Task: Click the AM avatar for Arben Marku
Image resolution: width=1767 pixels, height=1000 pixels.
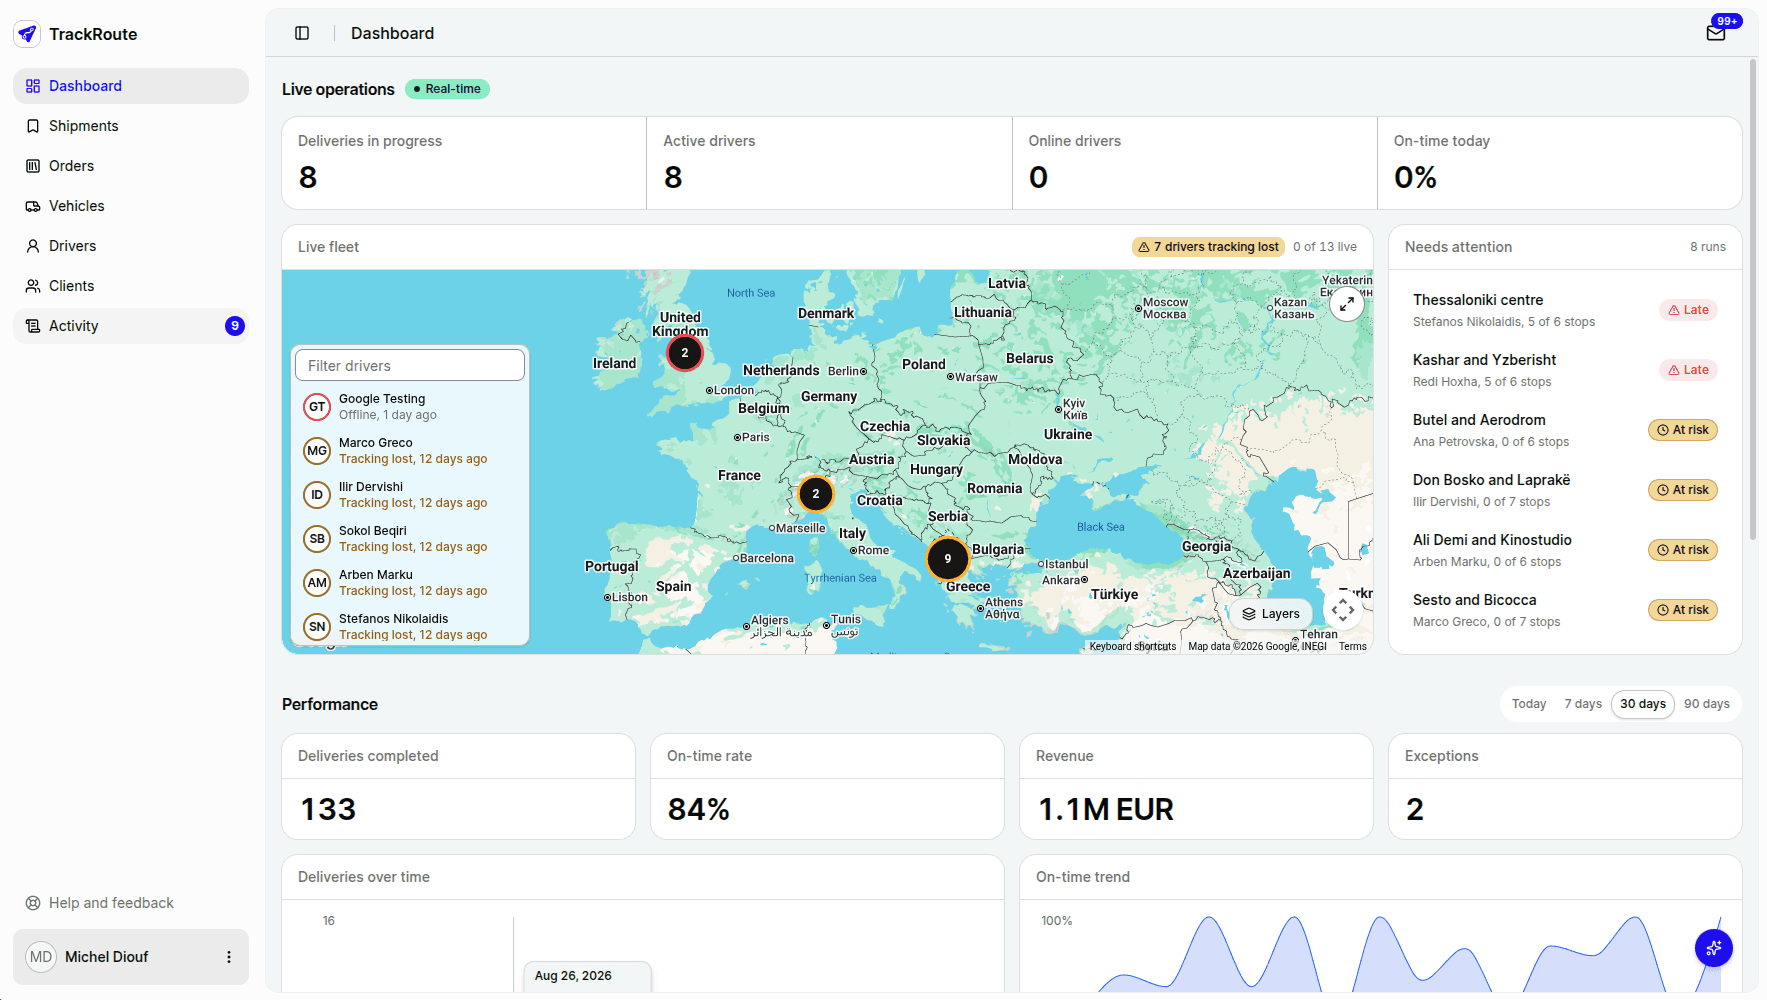Action: (317, 583)
